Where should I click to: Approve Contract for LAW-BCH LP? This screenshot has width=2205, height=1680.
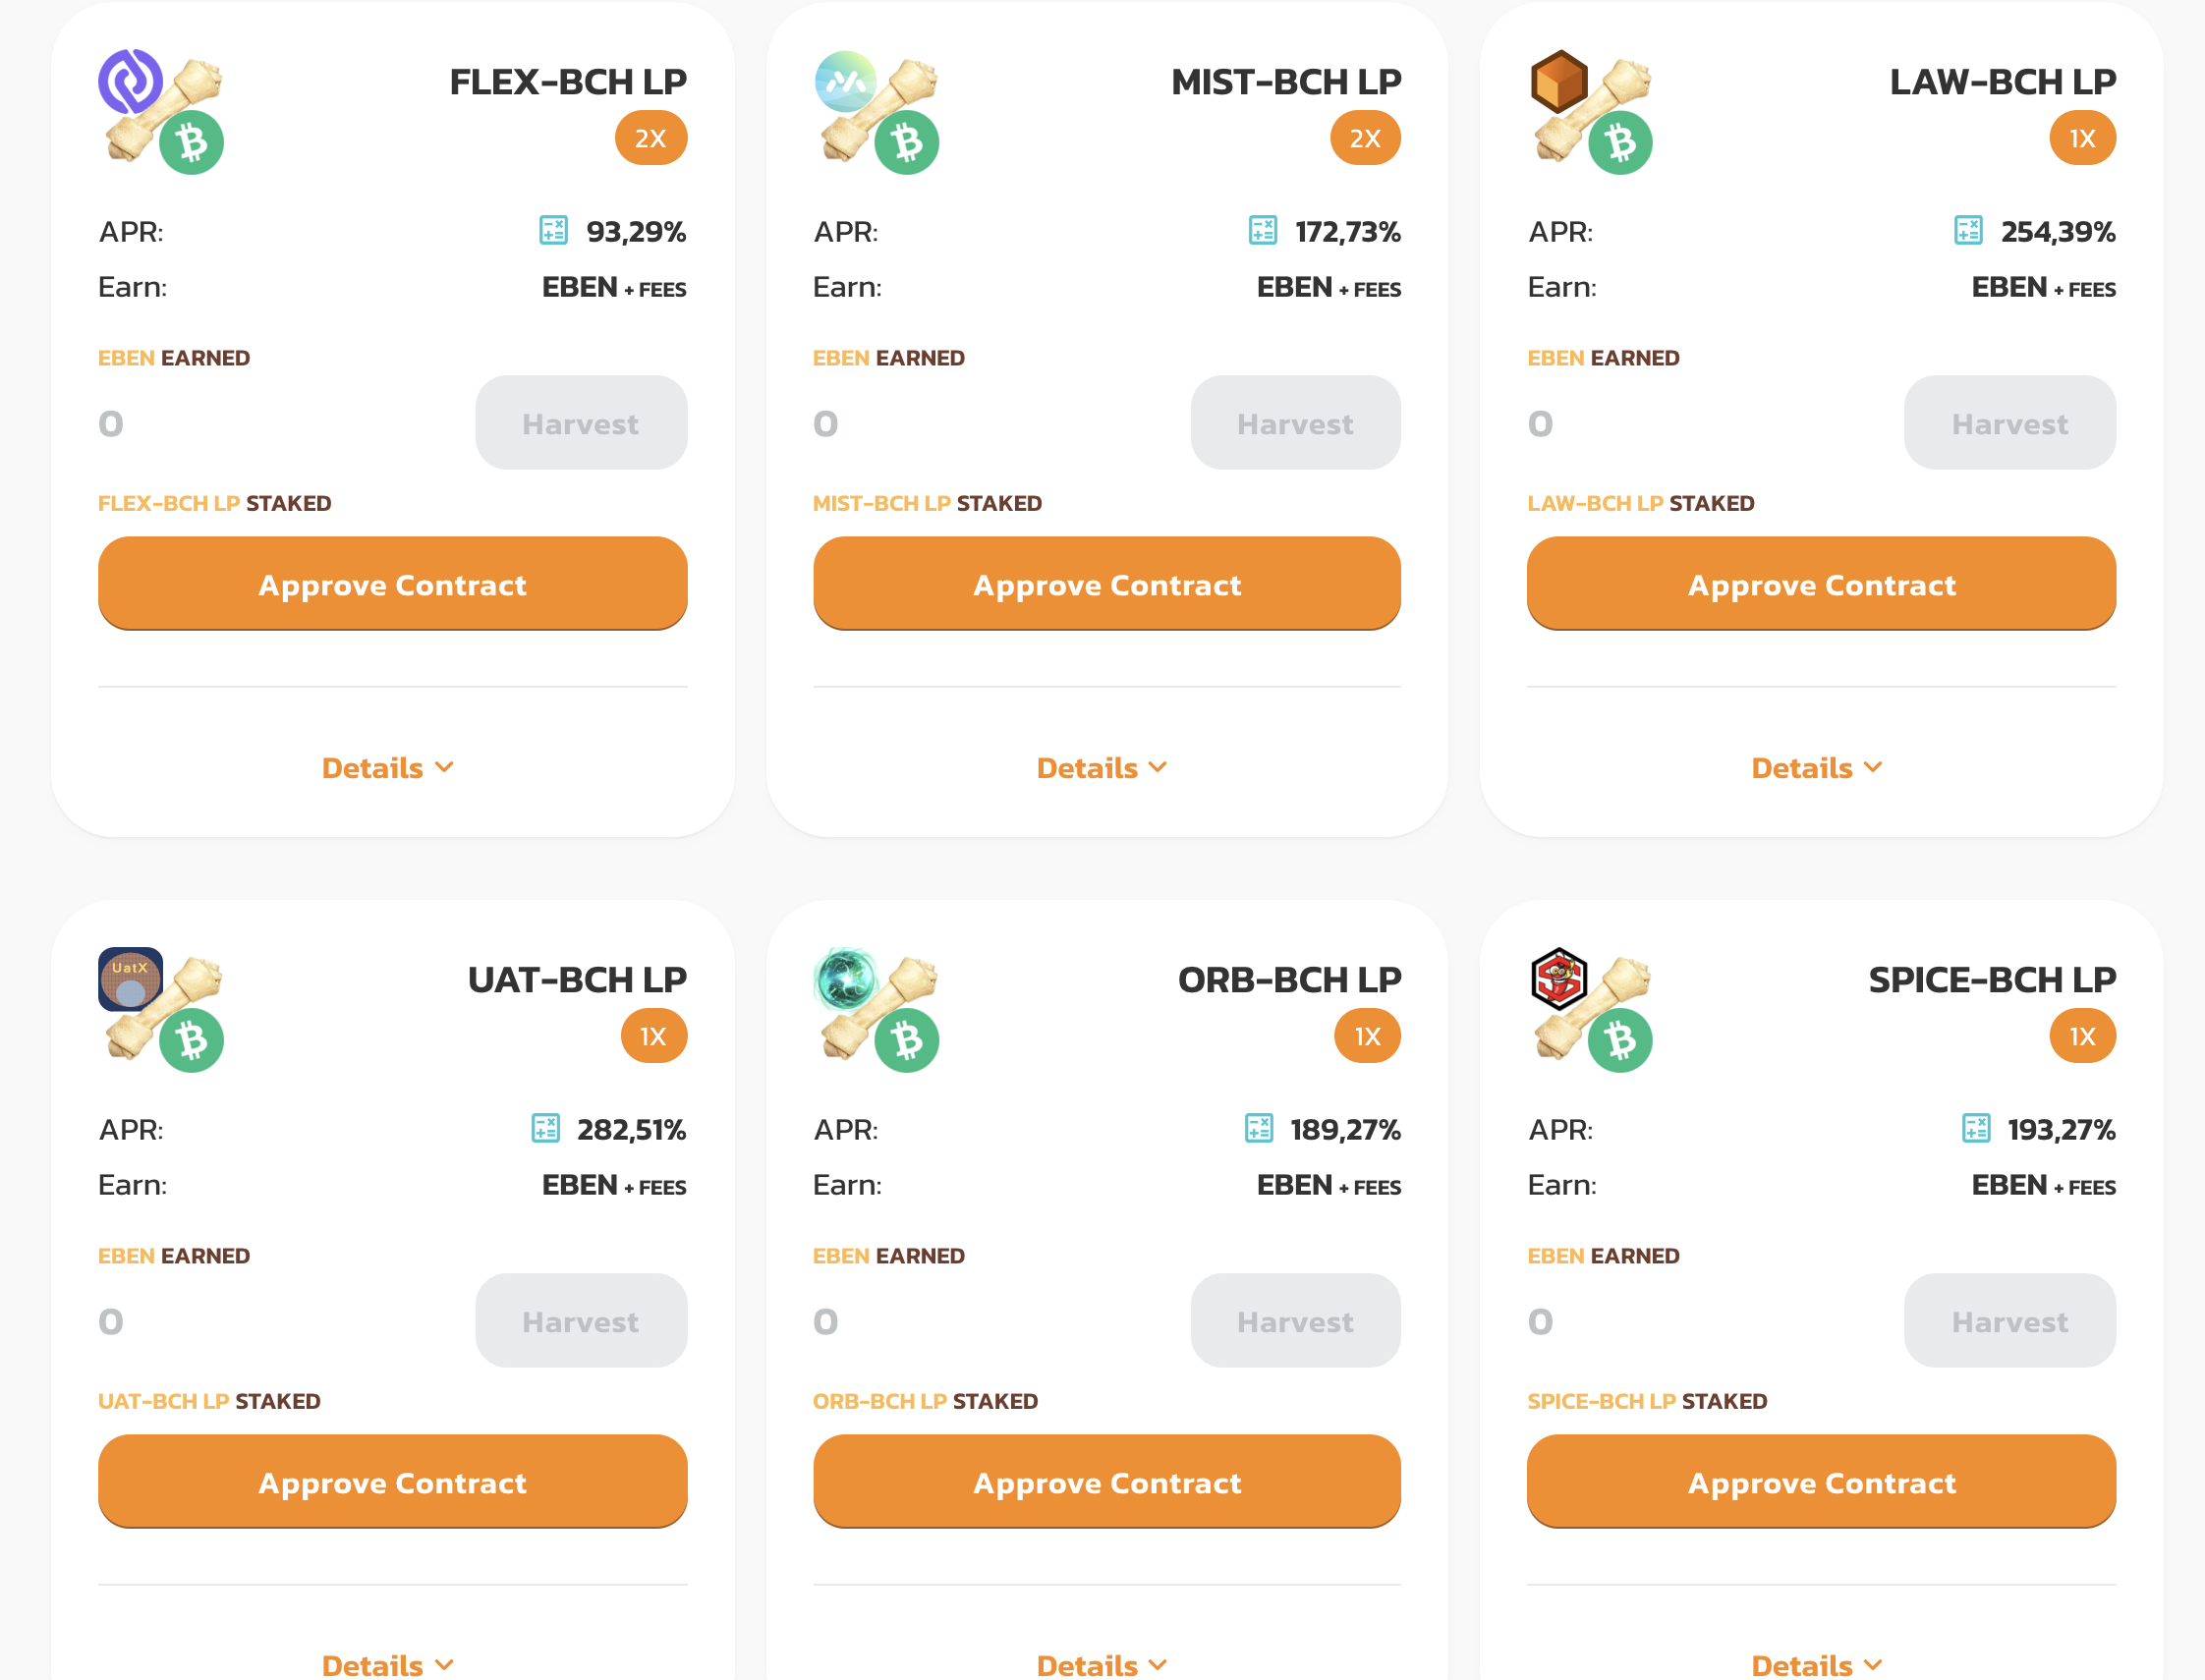pos(1821,583)
